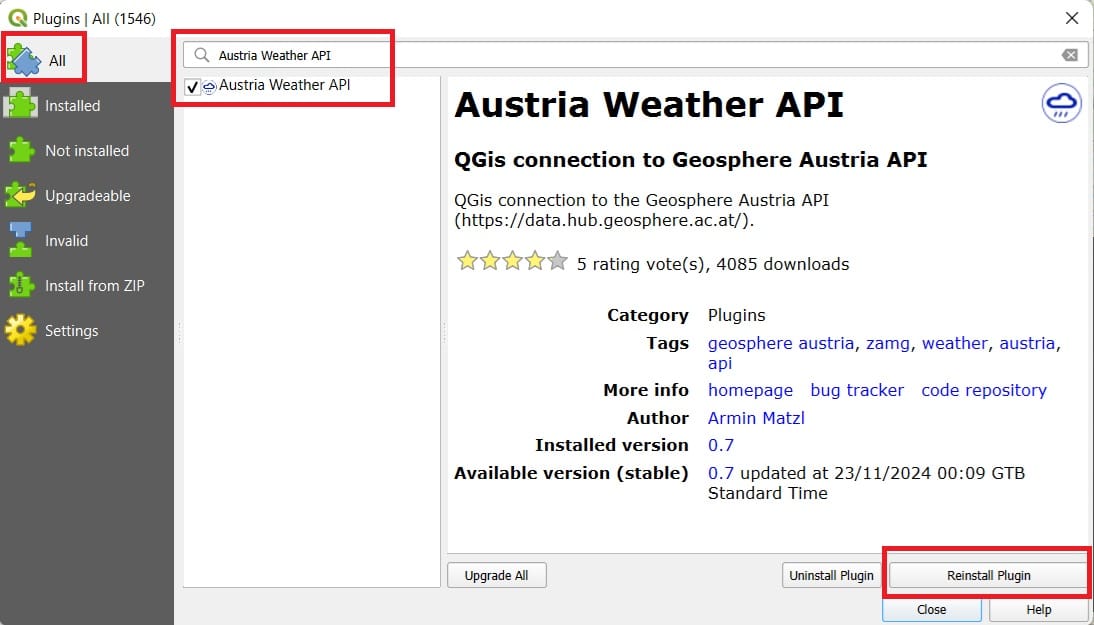Click the geosphere austria tag link
The width and height of the screenshot is (1094, 625).
pos(781,343)
